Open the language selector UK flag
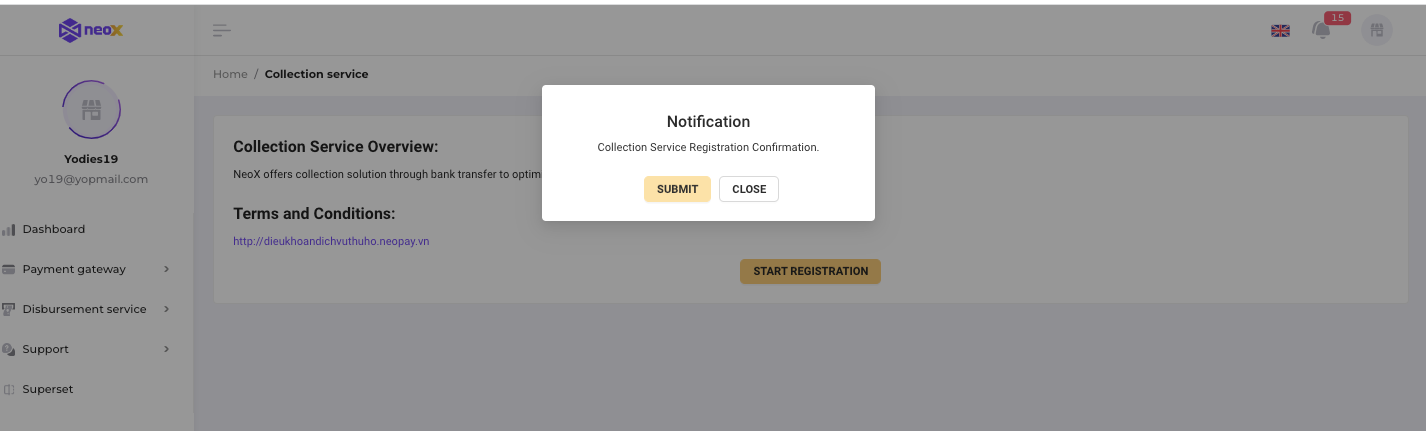 [1280, 31]
